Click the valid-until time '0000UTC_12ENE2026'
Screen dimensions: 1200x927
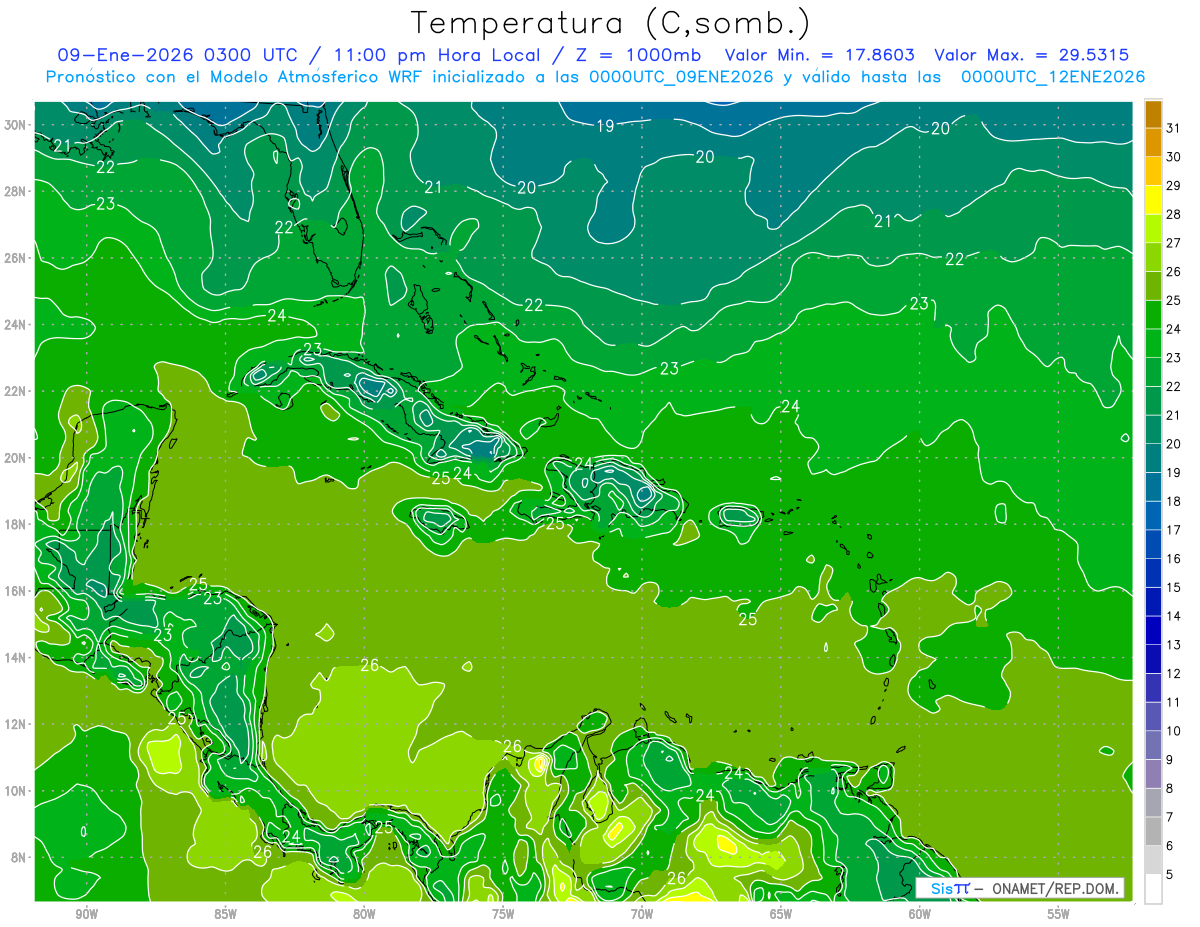click(x=1052, y=77)
